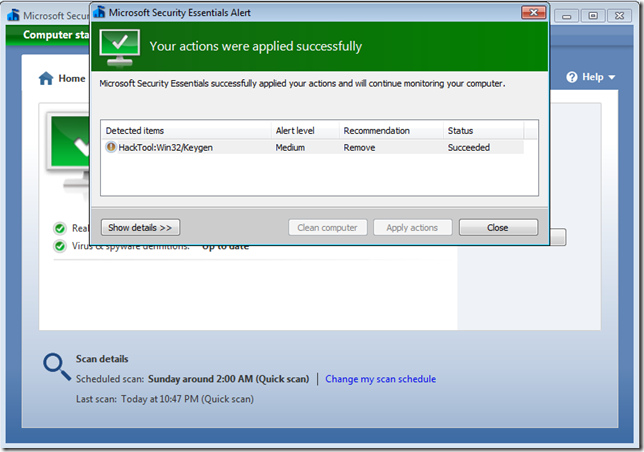
Task: Close the alert dialog with its red X
Action: pos(534,12)
